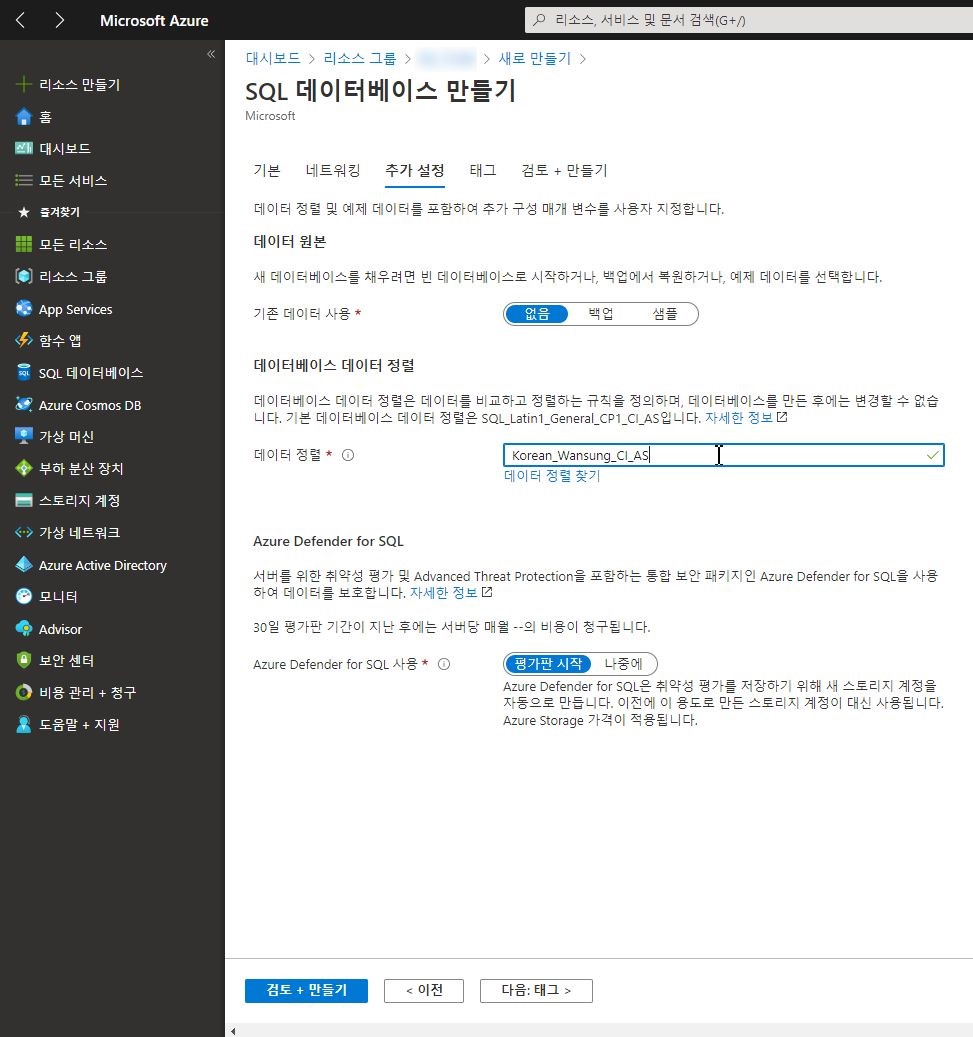Click the 즐겨찾기 star icon
973x1037 pixels.
[x=24, y=212]
